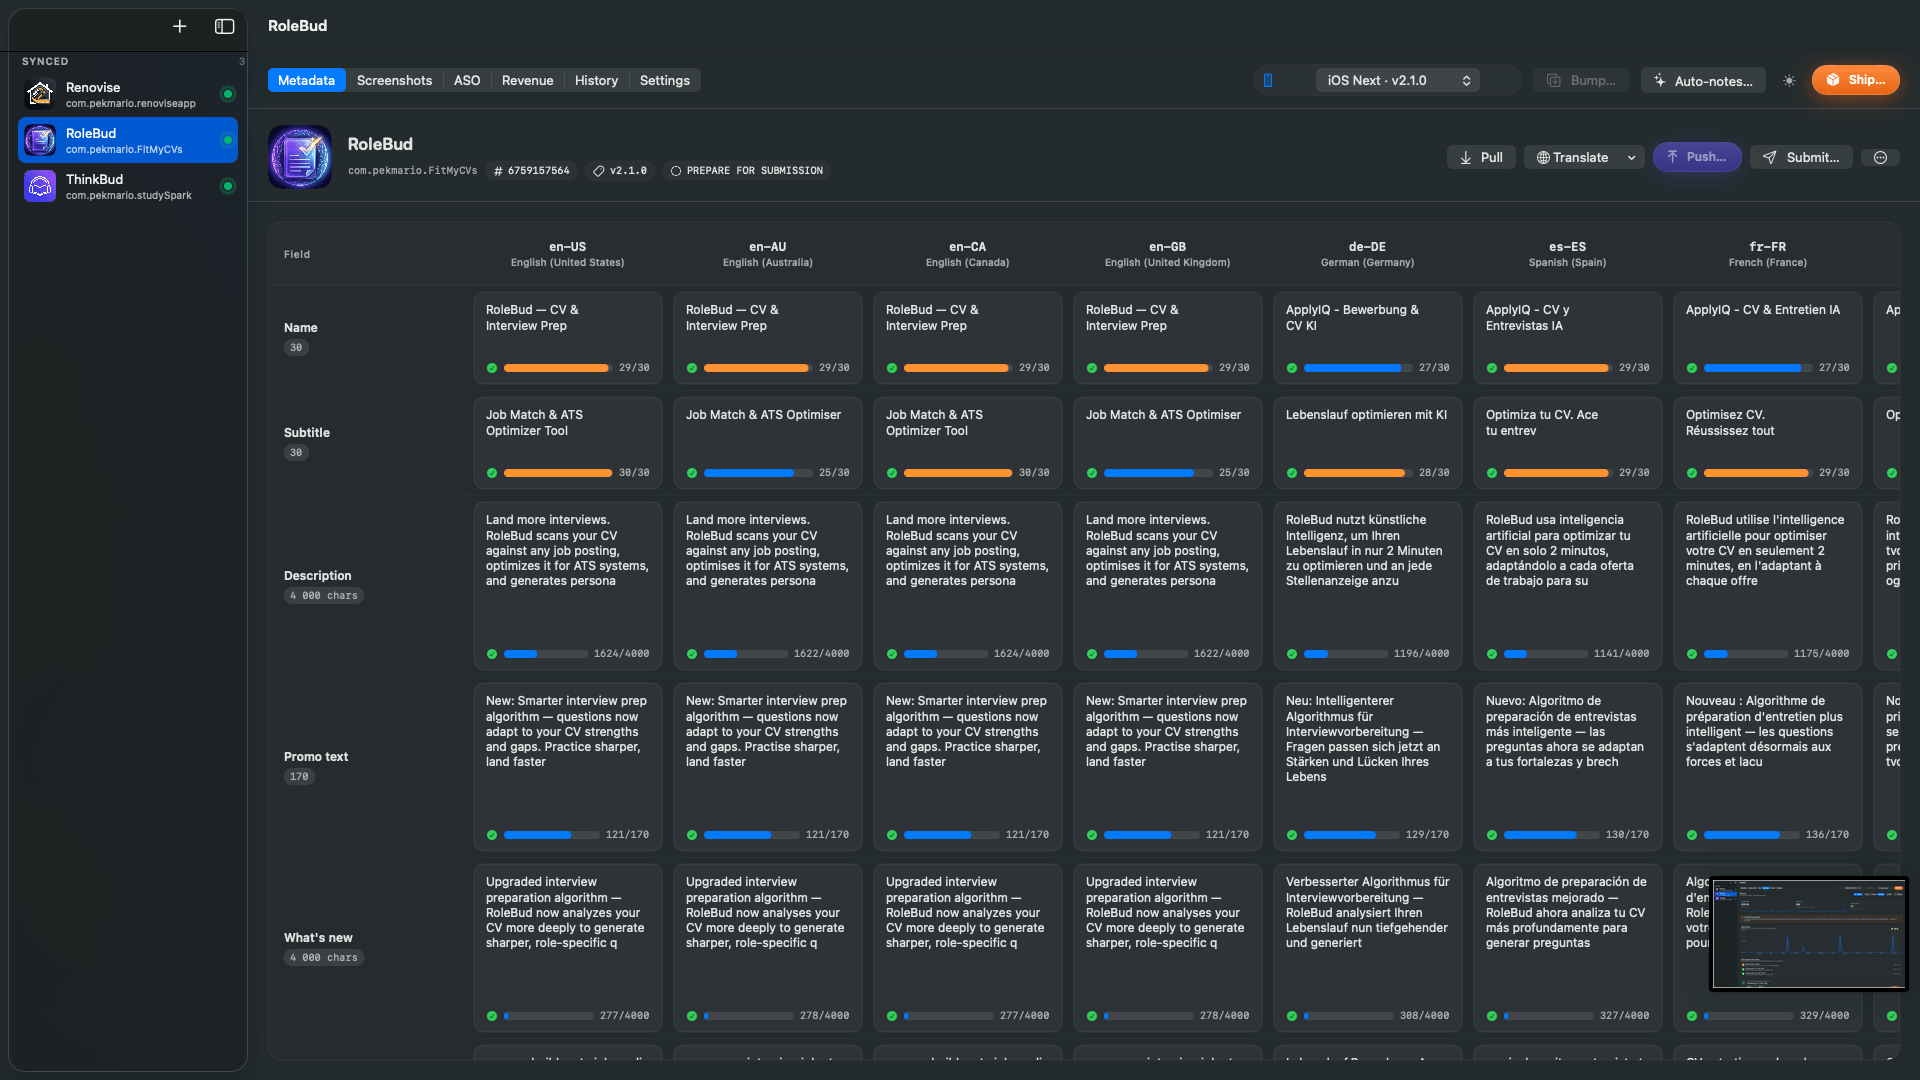Click the RoleBud sidebar app icon
Screen dimensions: 1920x1080
click(x=40, y=140)
